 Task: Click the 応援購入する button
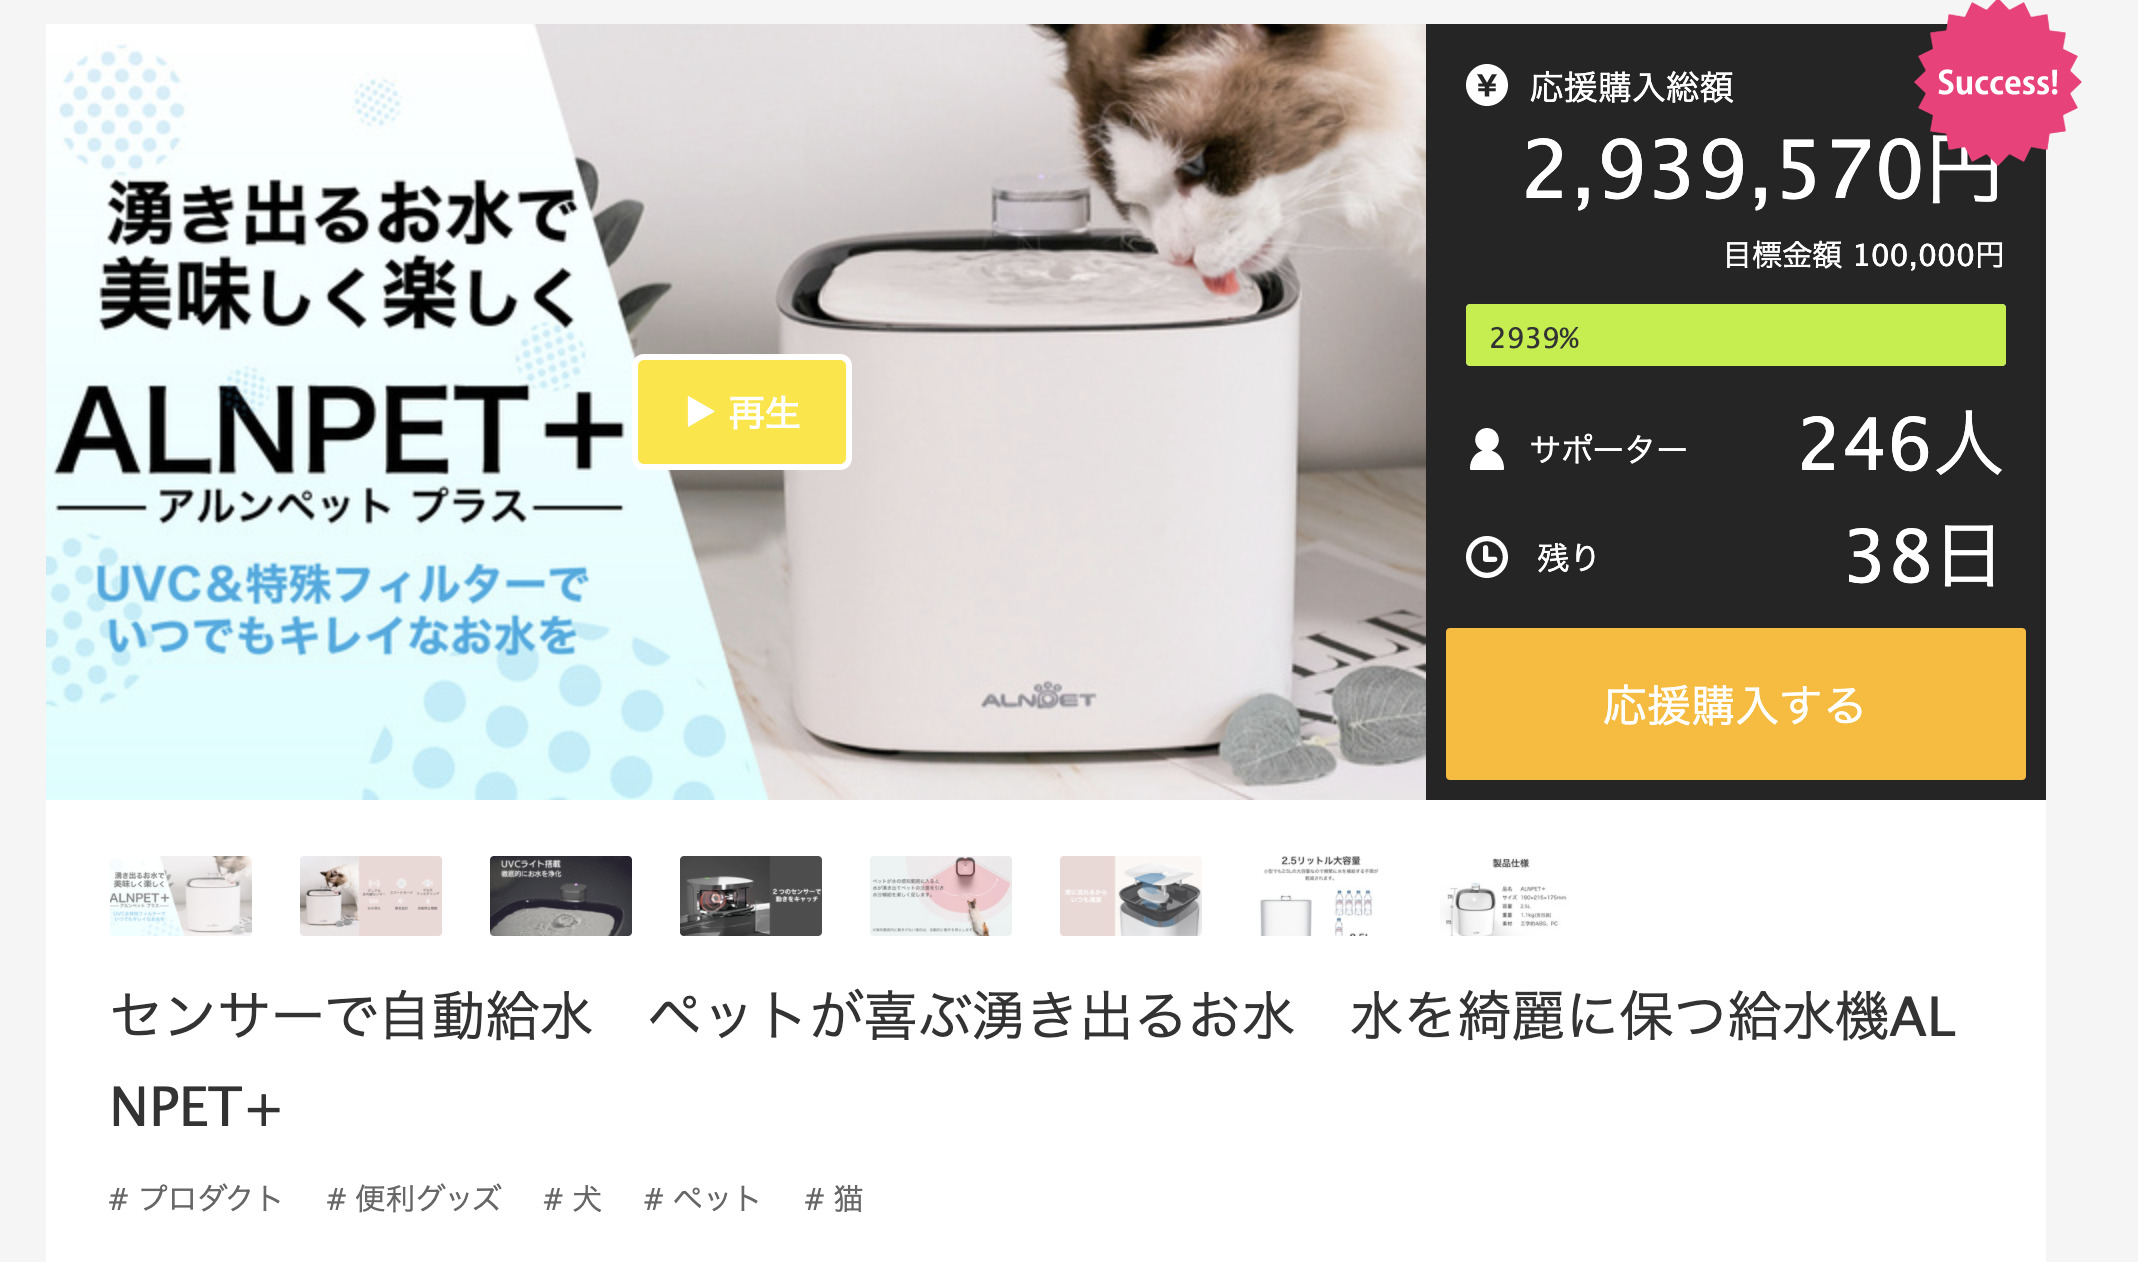click(x=1735, y=704)
